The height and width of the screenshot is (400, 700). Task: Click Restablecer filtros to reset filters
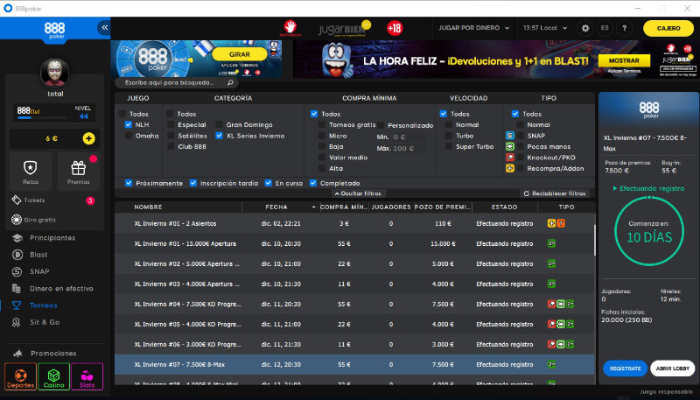(x=555, y=194)
